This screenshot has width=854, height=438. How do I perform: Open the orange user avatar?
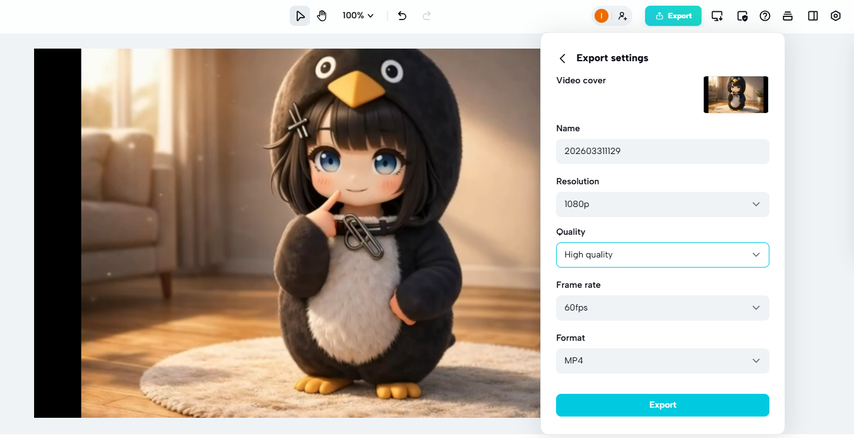601,16
